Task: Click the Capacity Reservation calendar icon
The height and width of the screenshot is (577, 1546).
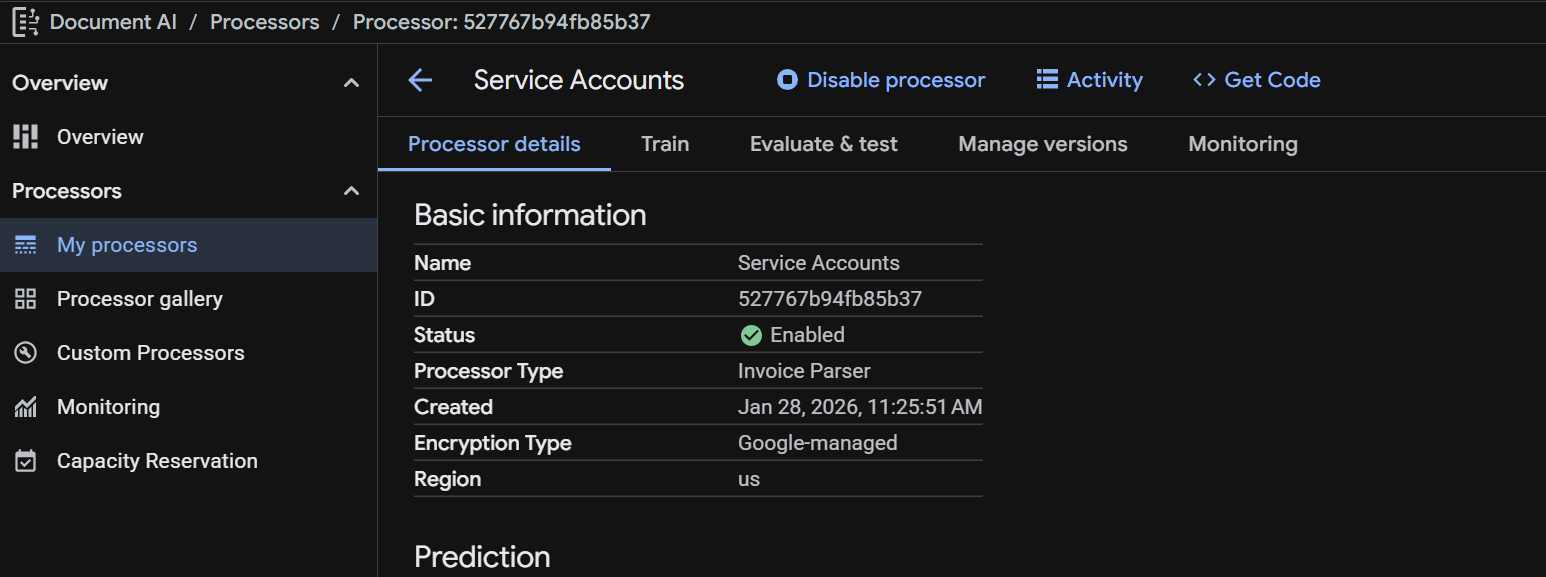Action: tap(25, 461)
